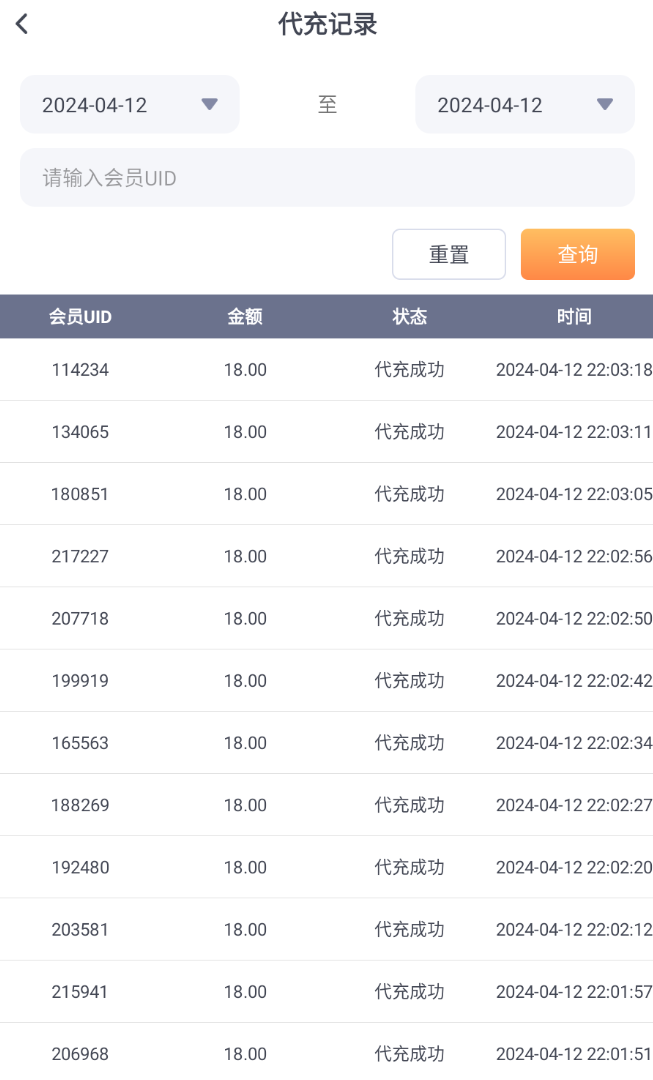Image resolution: width=653 pixels, height=1080 pixels.
Task: Click the 时间 column header
Action: click(x=574, y=317)
